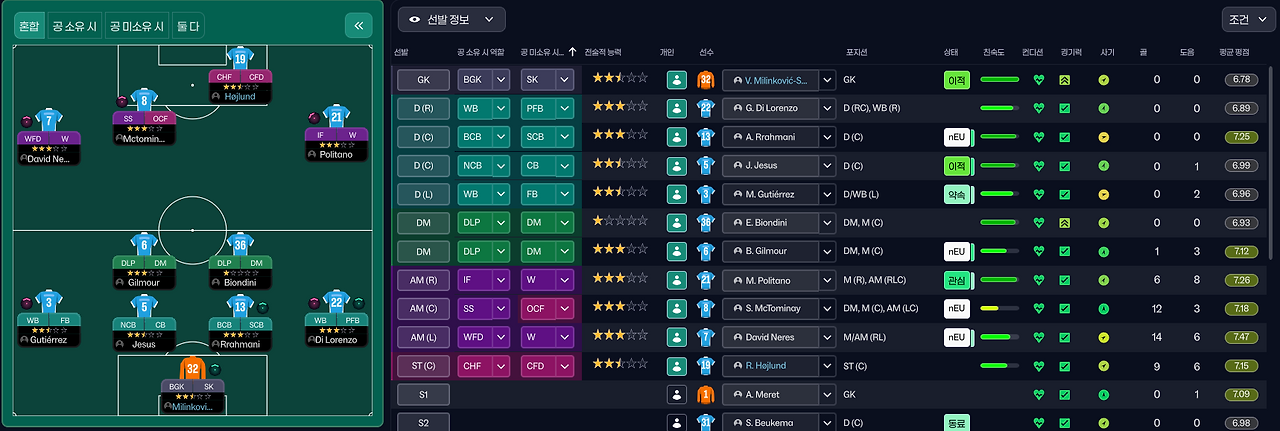Open player dropdown for V. Milinković-Savić
The image size is (1280, 431).
(x=827, y=79)
